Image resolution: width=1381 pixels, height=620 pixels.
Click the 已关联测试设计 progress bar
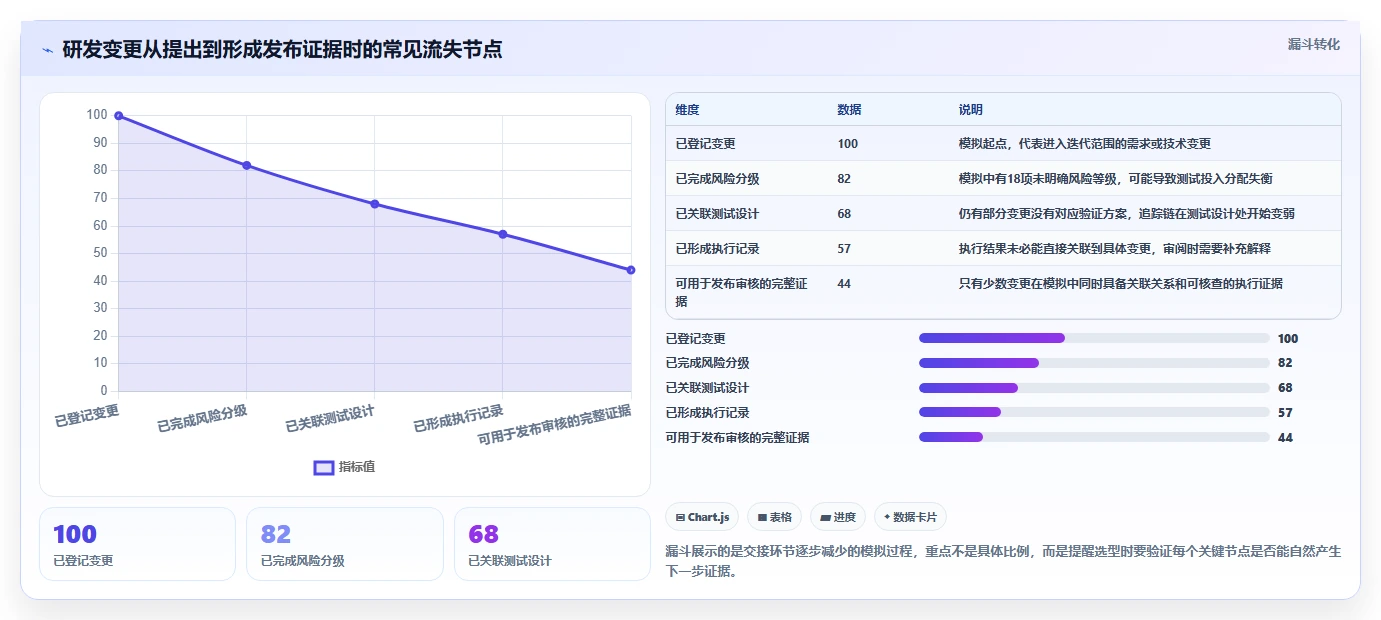1094,388
